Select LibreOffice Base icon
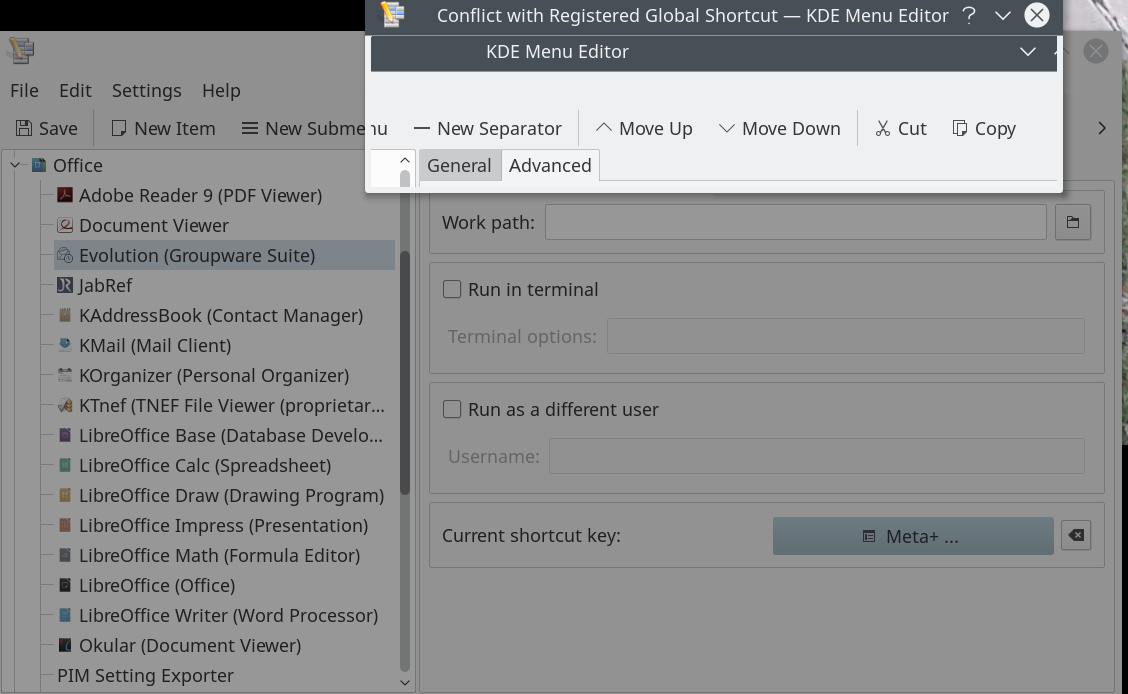The height and width of the screenshot is (694, 1128). click(x=65, y=435)
